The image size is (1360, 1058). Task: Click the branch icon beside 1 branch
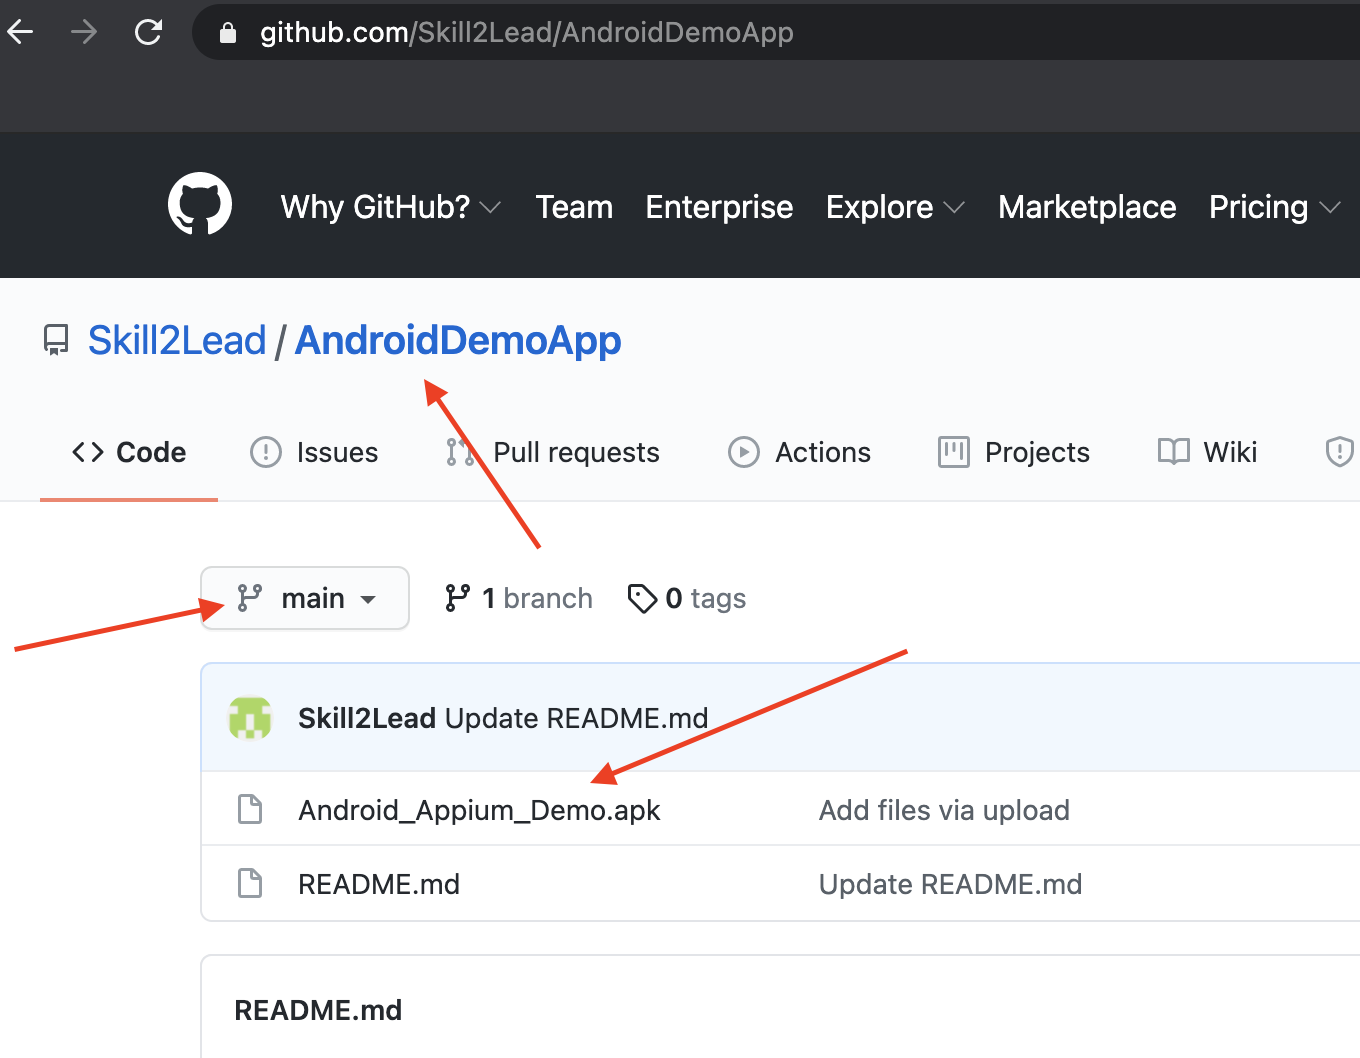[x=459, y=597]
